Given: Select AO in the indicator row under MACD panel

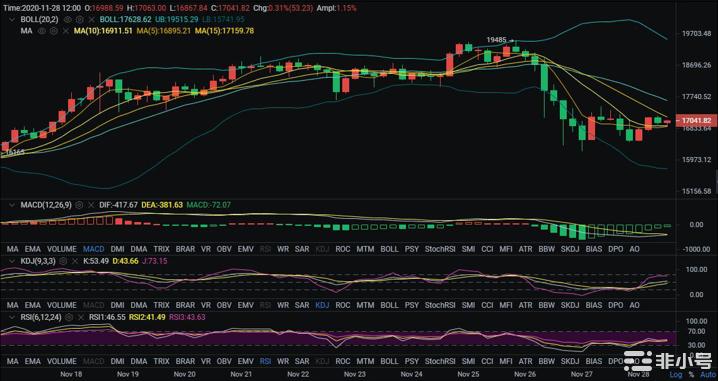Looking at the screenshot, I should [x=634, y=249].
